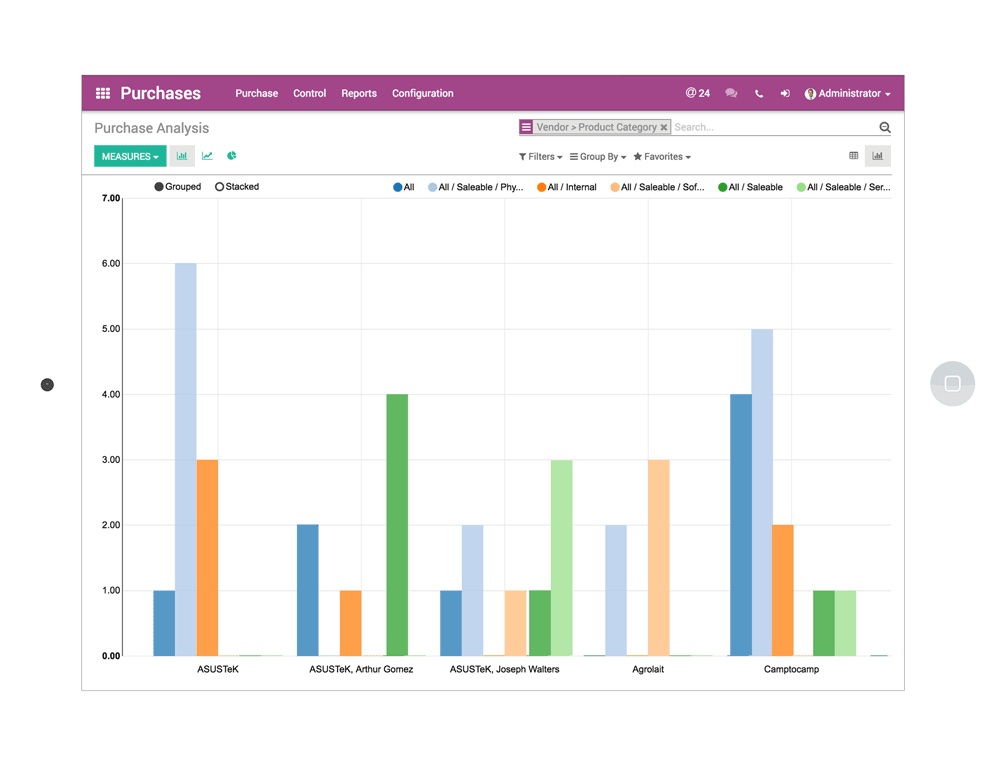The height and width of the screenshot is (769, 1000).
Task: Open the Favorites dropdown
Action: 661,156
